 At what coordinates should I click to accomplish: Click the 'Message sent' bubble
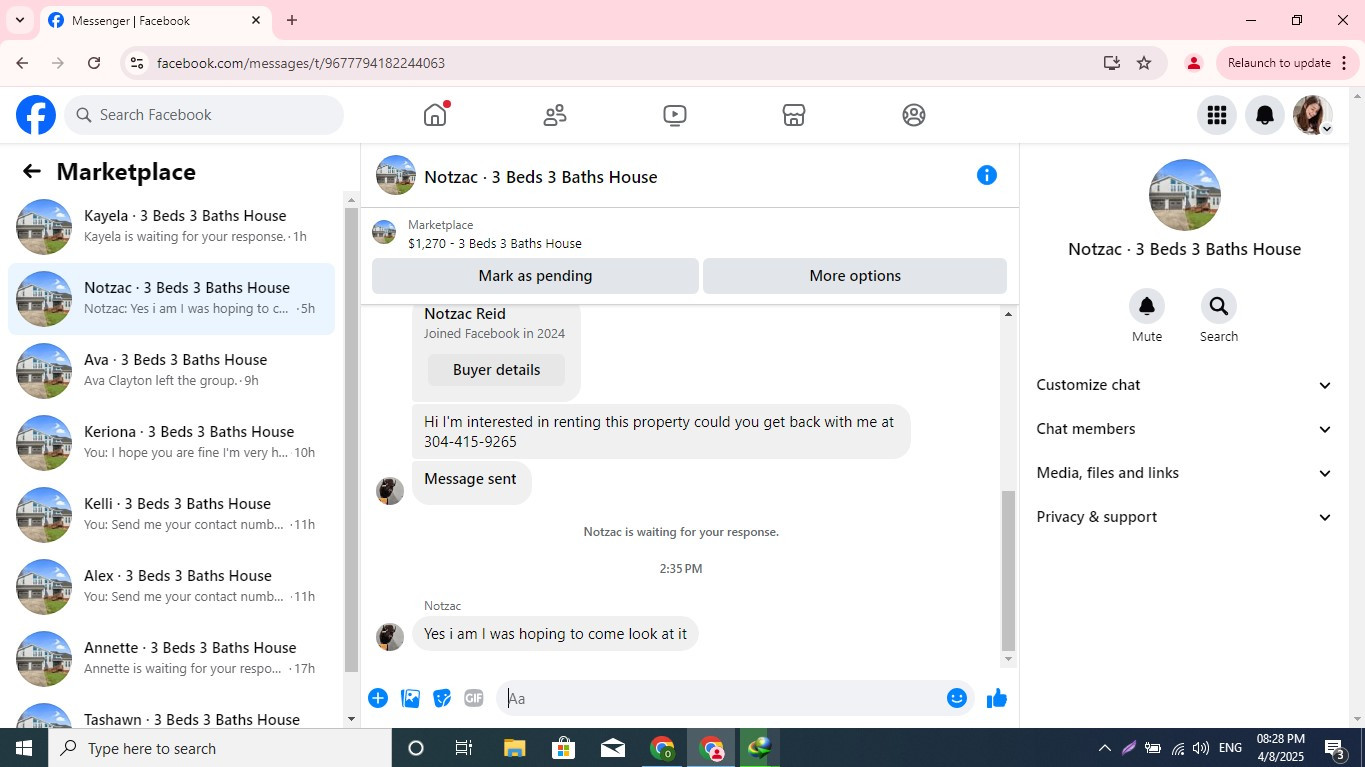(471, 479)
